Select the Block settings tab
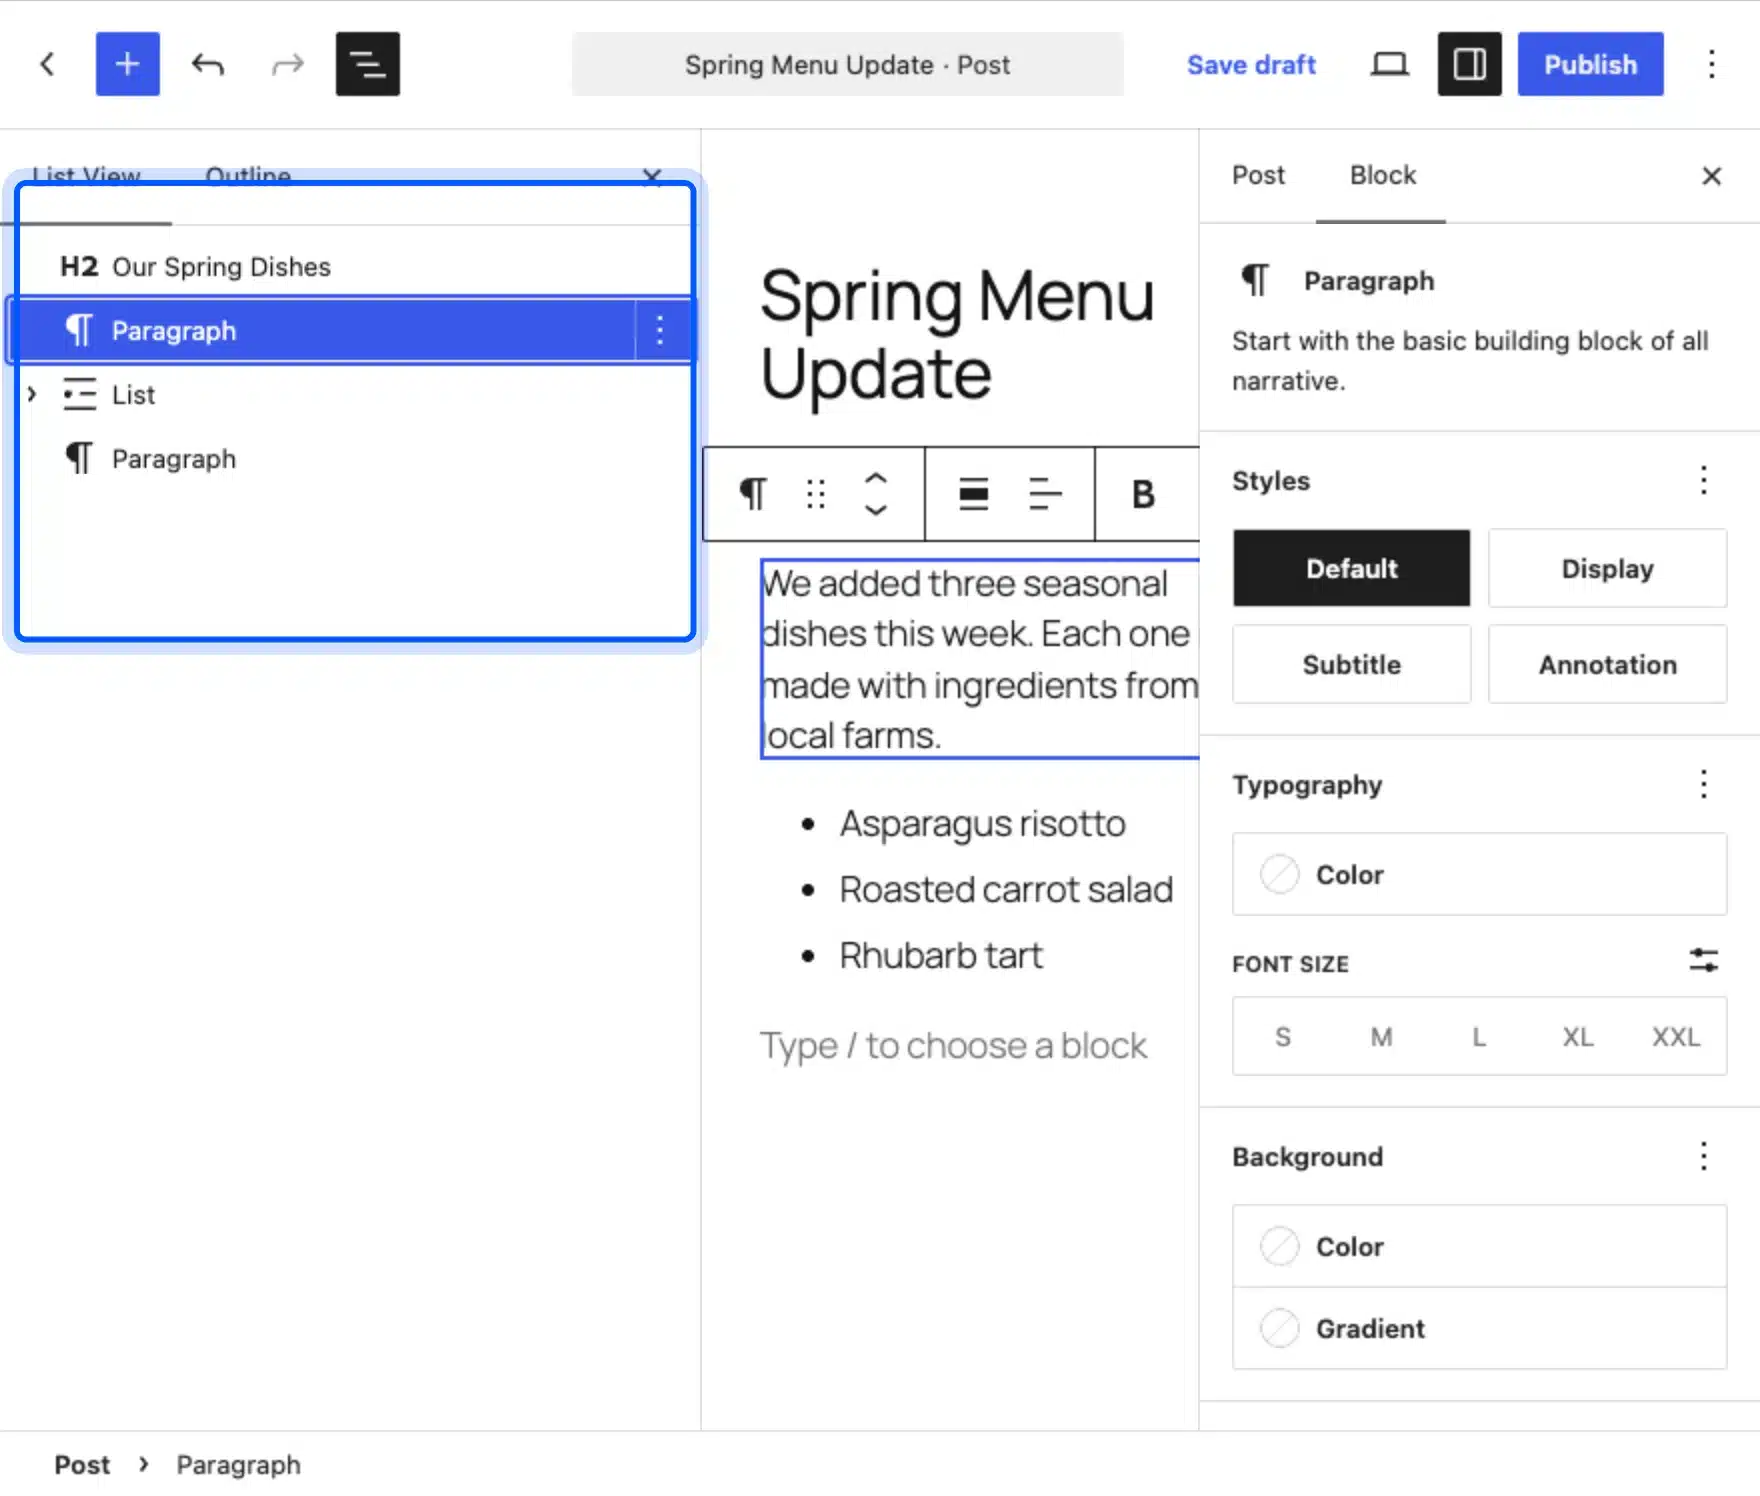The image size is (1760, 1496). coord(1382,175)
